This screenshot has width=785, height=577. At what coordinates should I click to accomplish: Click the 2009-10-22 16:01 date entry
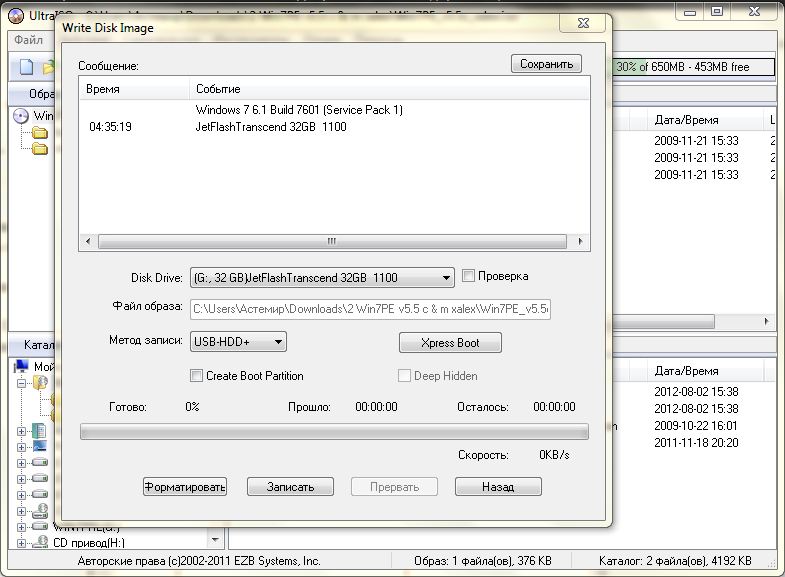point(696,426)
